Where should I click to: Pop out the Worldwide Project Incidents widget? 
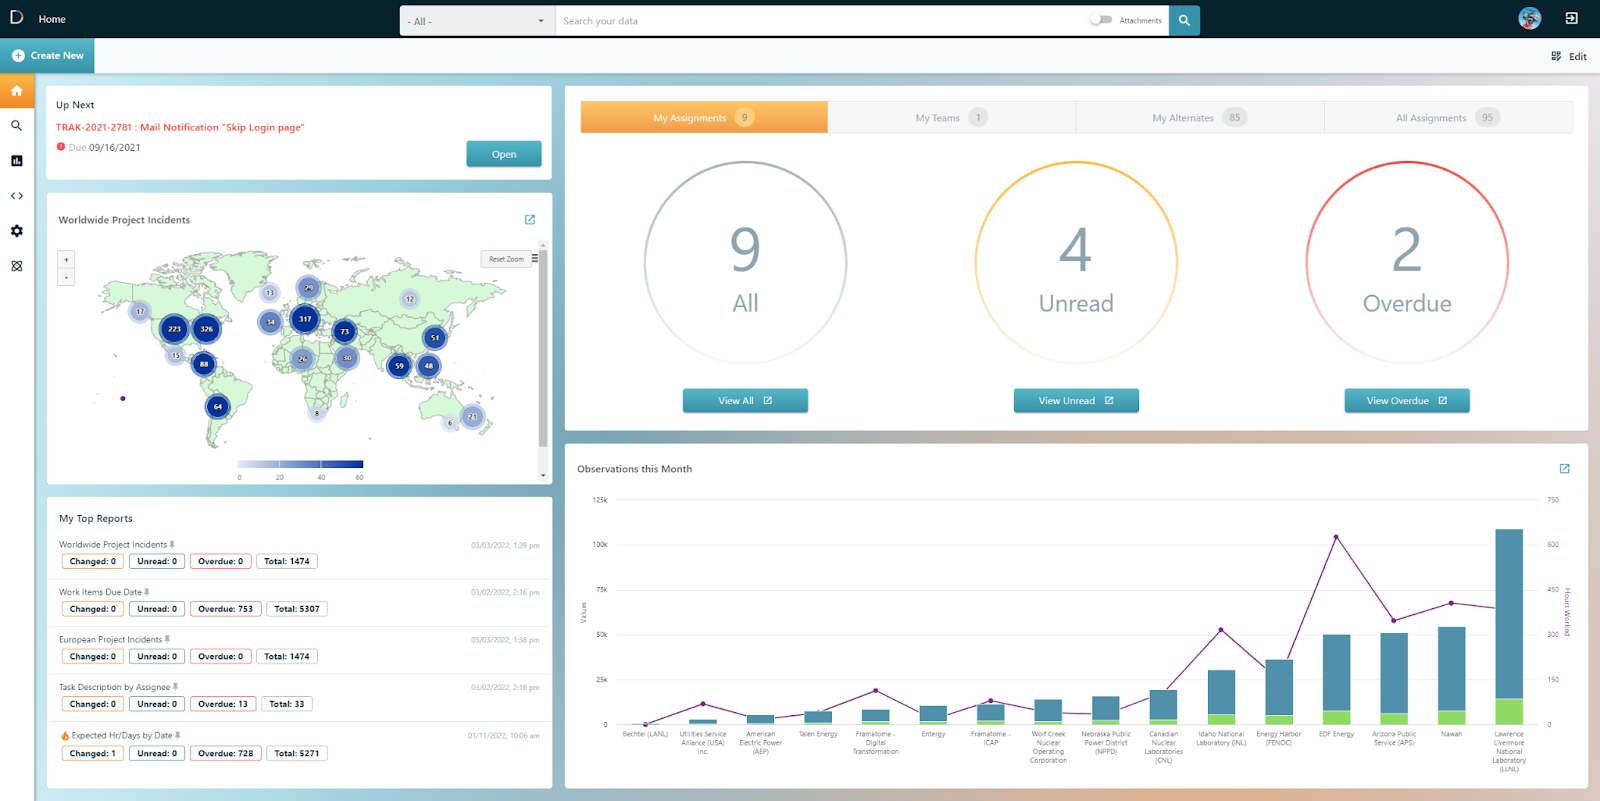point(530,220)
